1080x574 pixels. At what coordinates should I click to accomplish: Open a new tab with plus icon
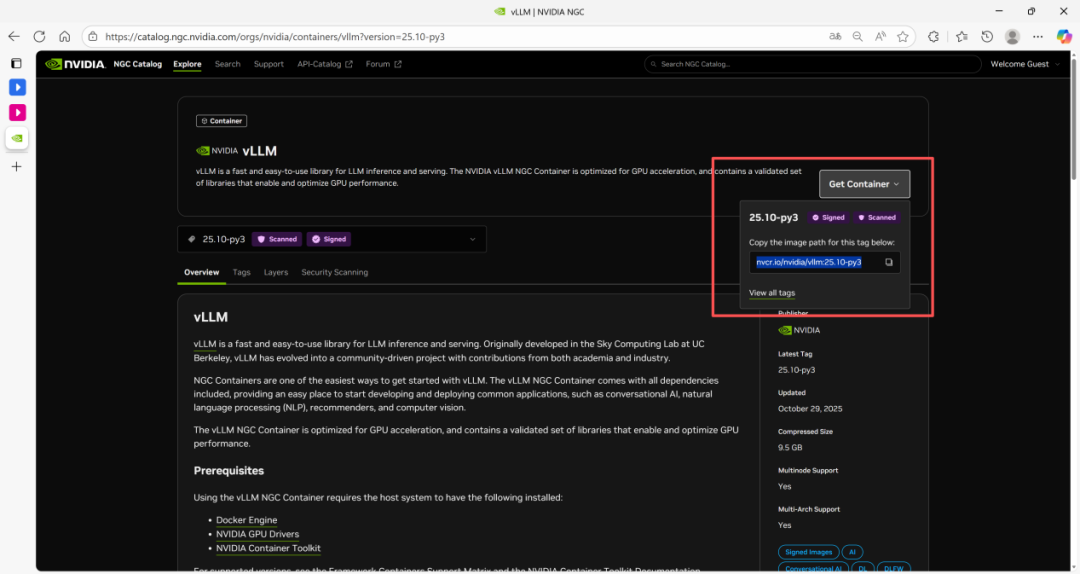(16, 166)
